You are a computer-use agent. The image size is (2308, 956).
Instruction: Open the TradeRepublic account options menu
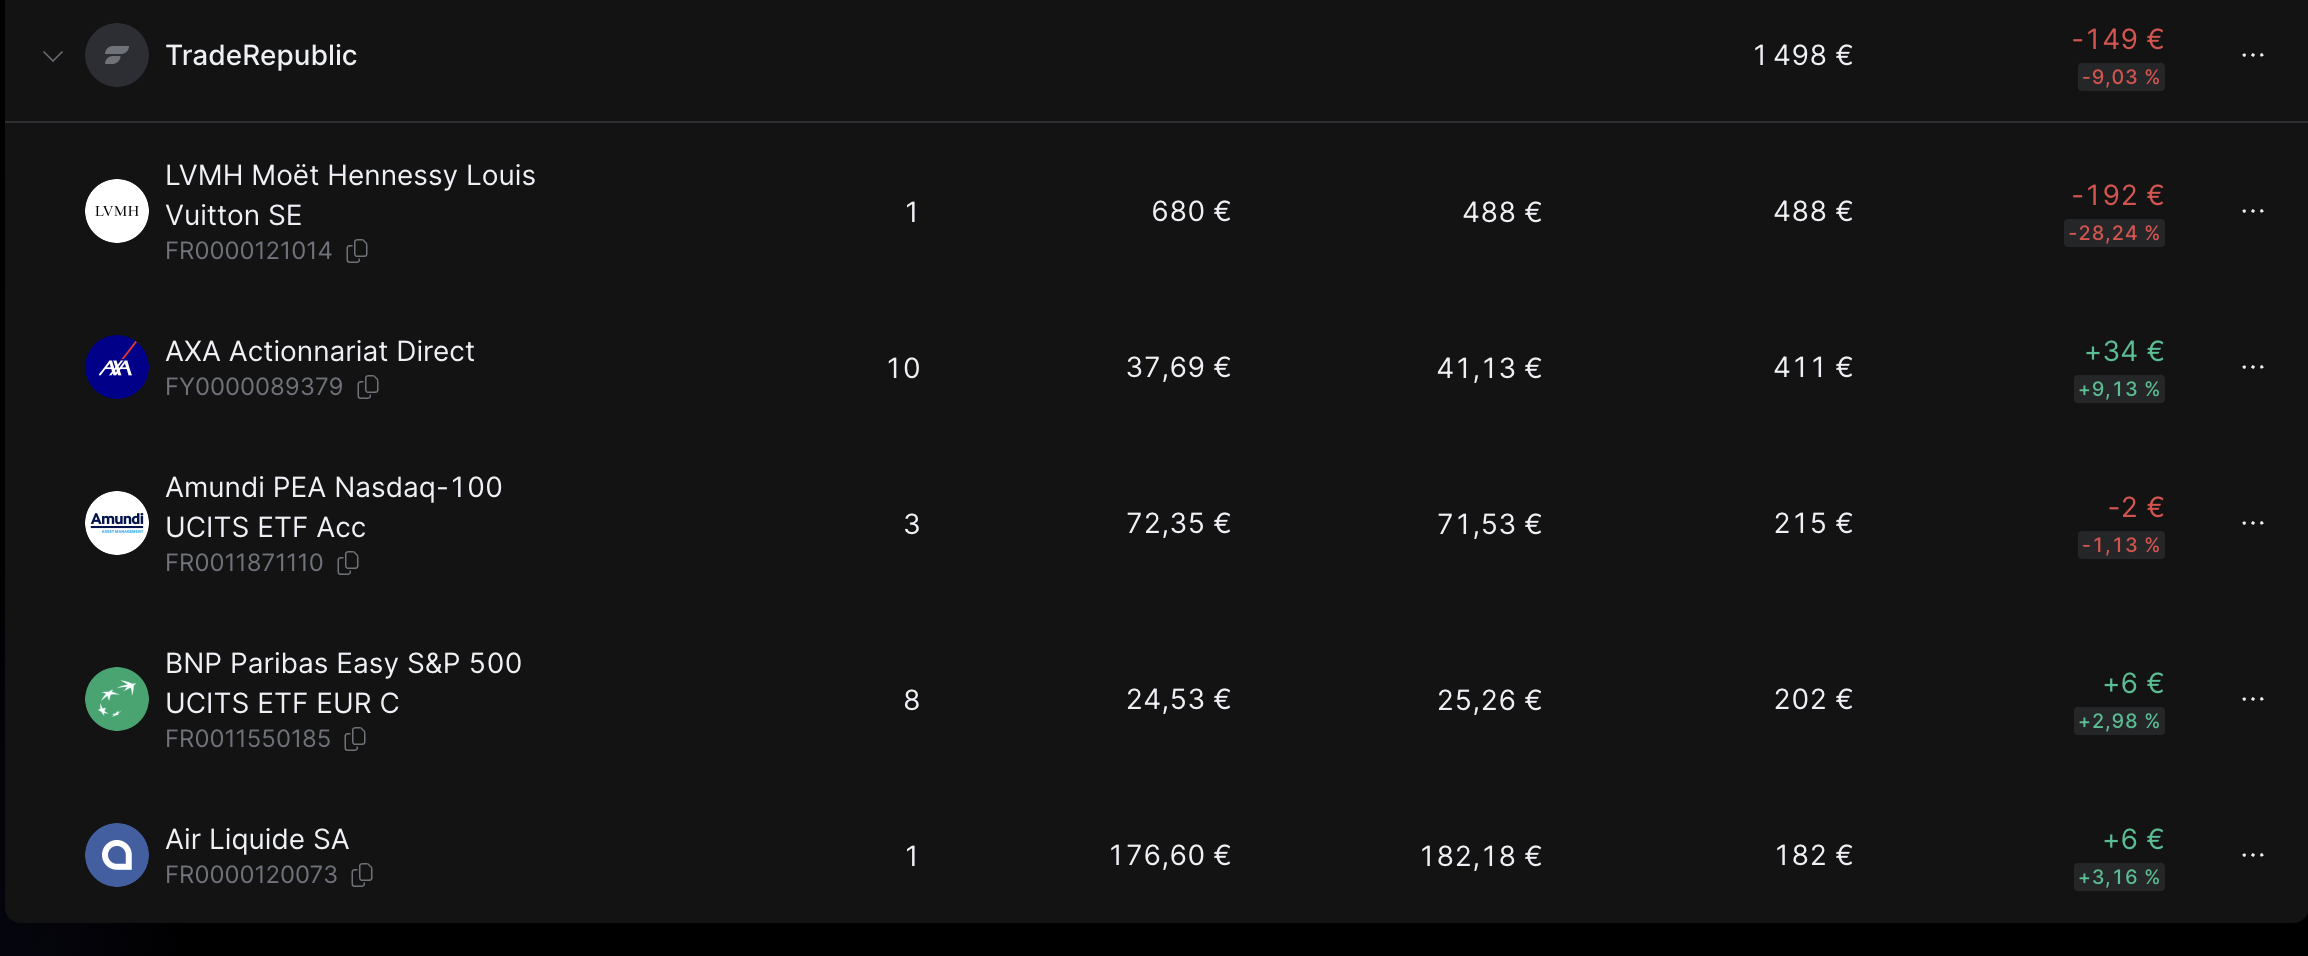[x=2252, y=55]
